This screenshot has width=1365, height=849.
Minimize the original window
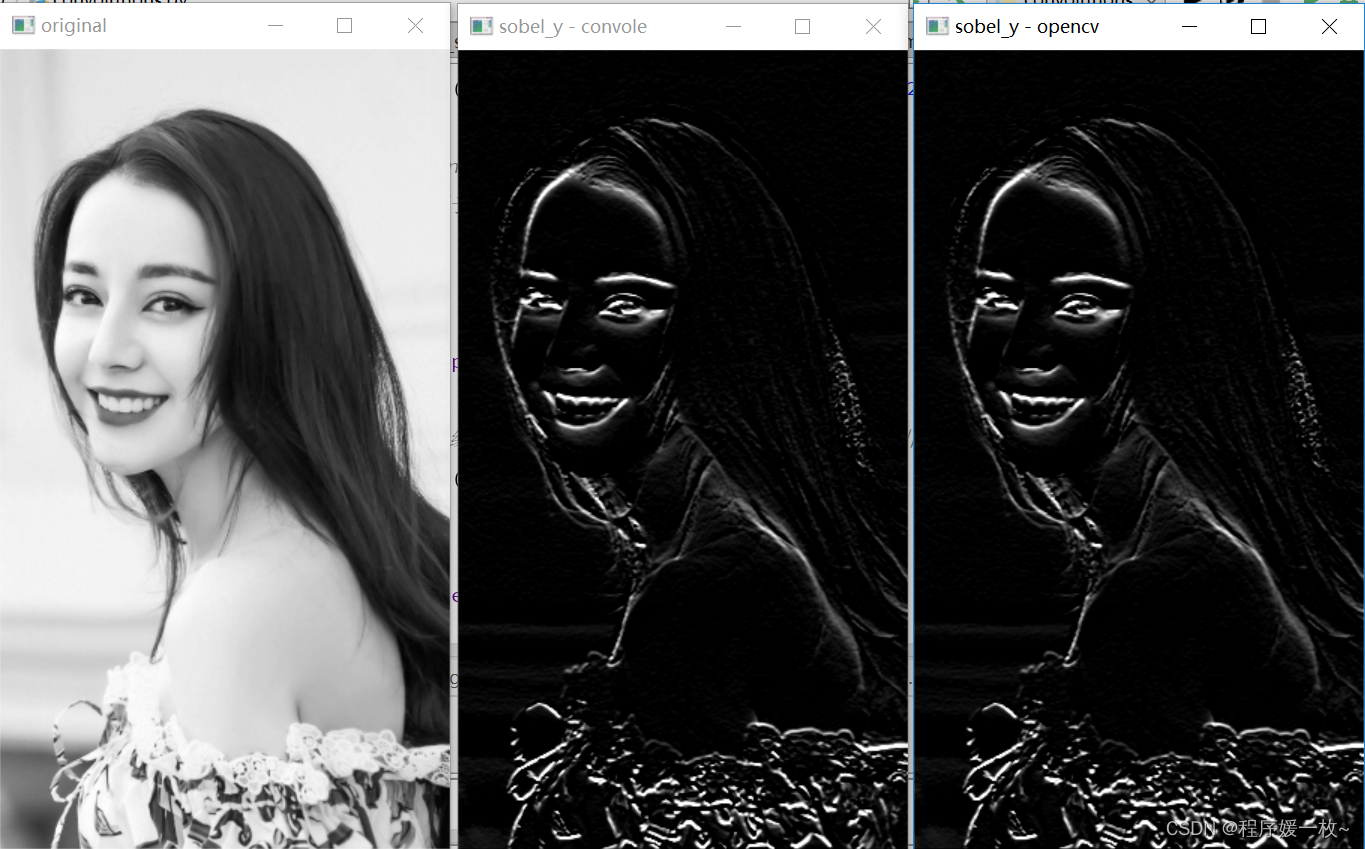[276, 26]
